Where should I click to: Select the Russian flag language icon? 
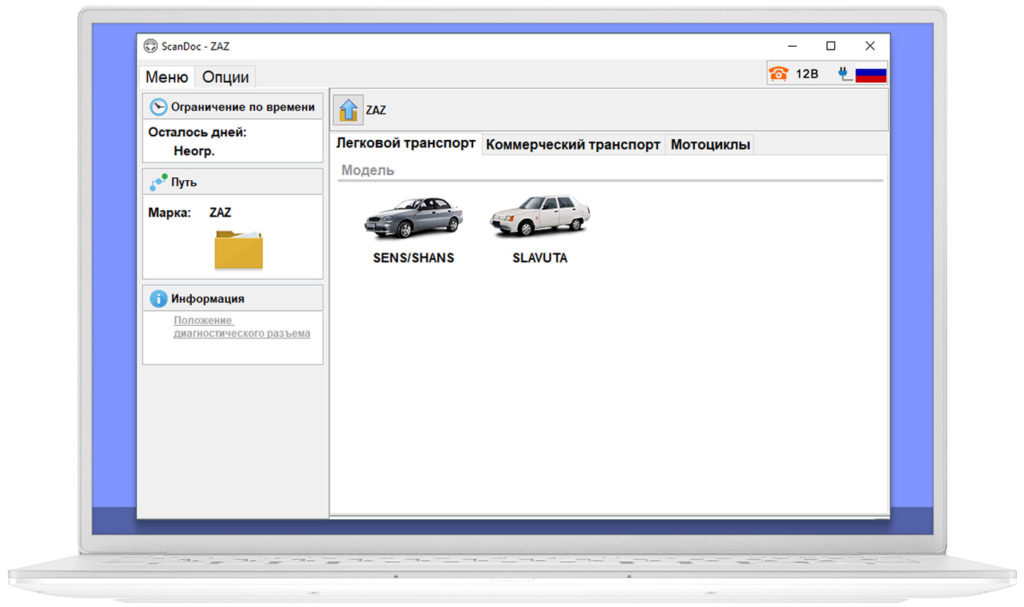click(871, 74)
